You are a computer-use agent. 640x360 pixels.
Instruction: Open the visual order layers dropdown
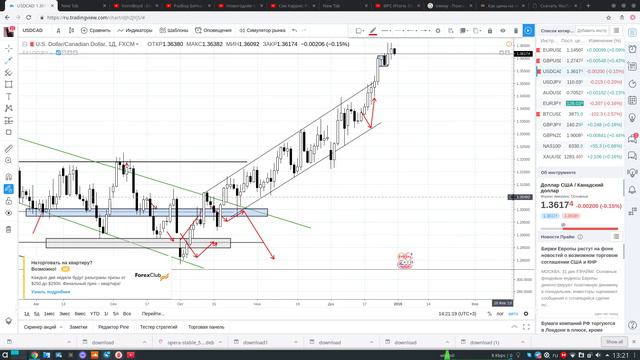(464, 31)
